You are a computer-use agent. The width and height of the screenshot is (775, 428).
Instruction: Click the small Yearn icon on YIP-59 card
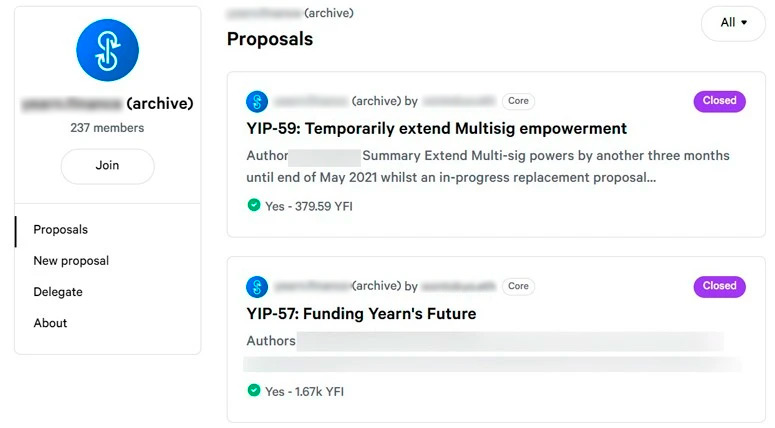point(257,101)
